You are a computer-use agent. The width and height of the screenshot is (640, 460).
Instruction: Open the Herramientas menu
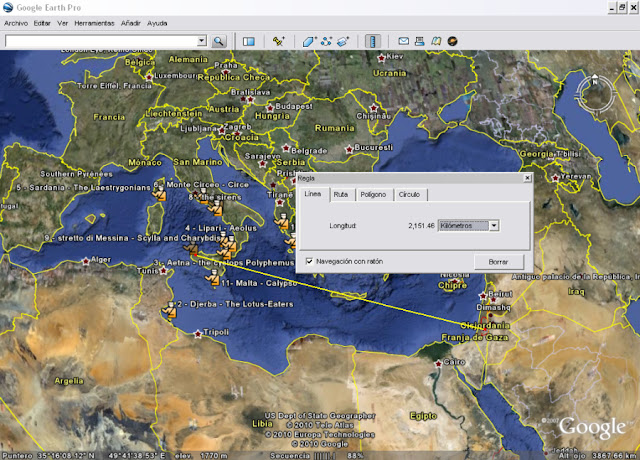pos(94,23)
